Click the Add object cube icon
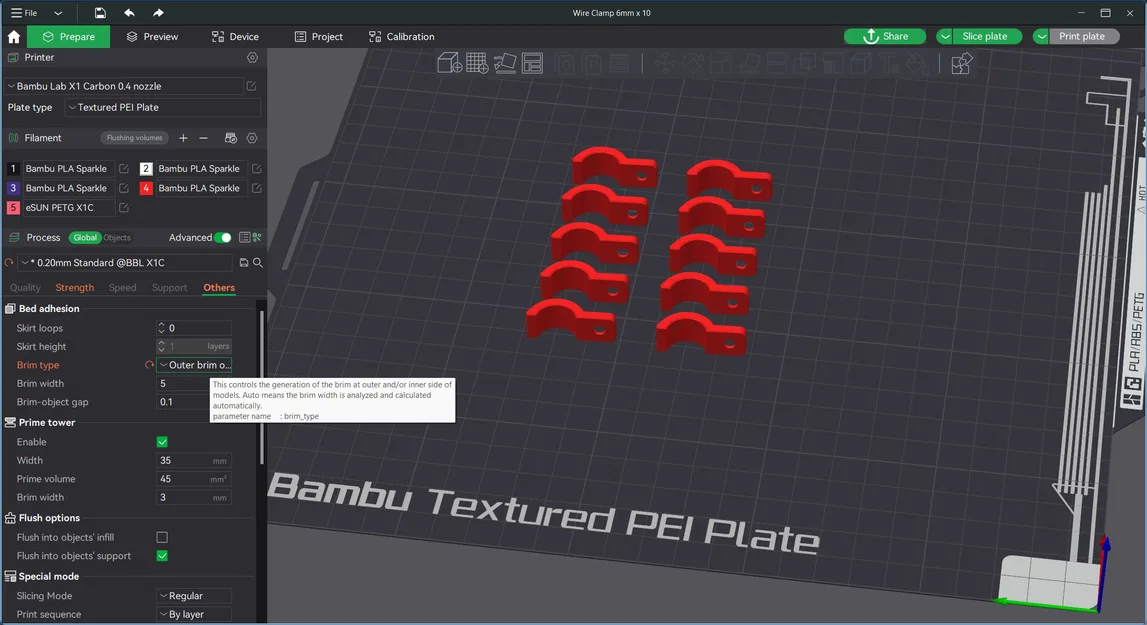The width and height of the screenshot is (1147, 625). pos(449,63)
